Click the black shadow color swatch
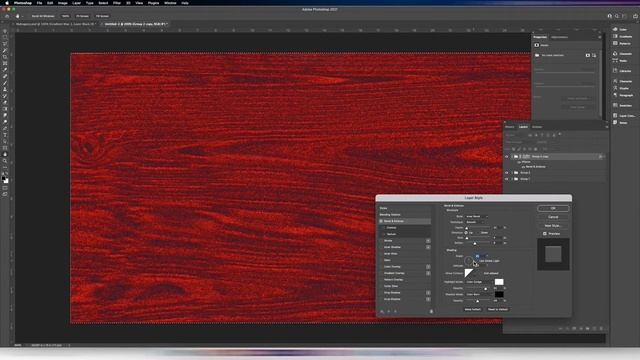The width and height of the screenshot is (640, 360). click(x=499, y=294)
